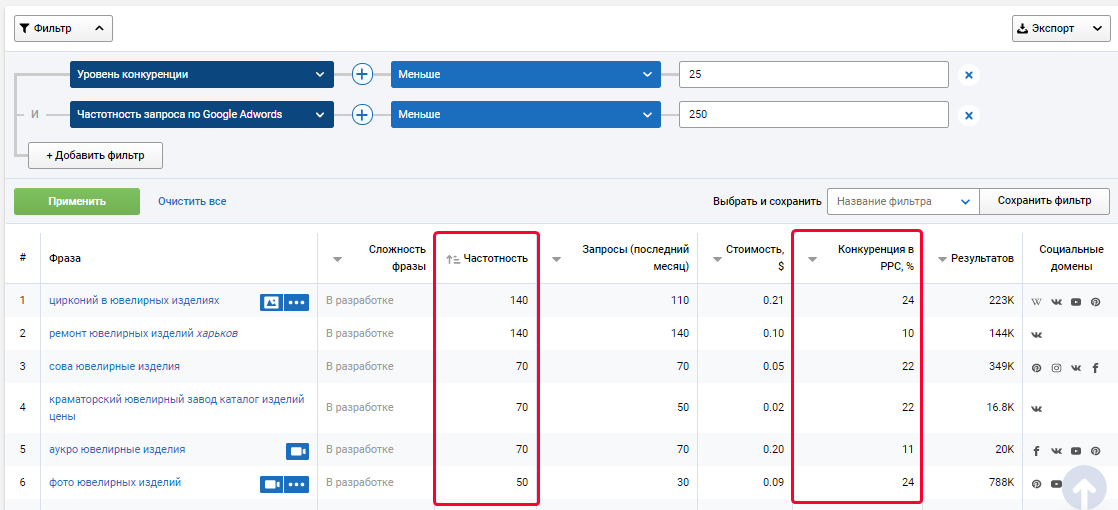
Task: Sort table by Частотность column header
Action: click(488, 258)
